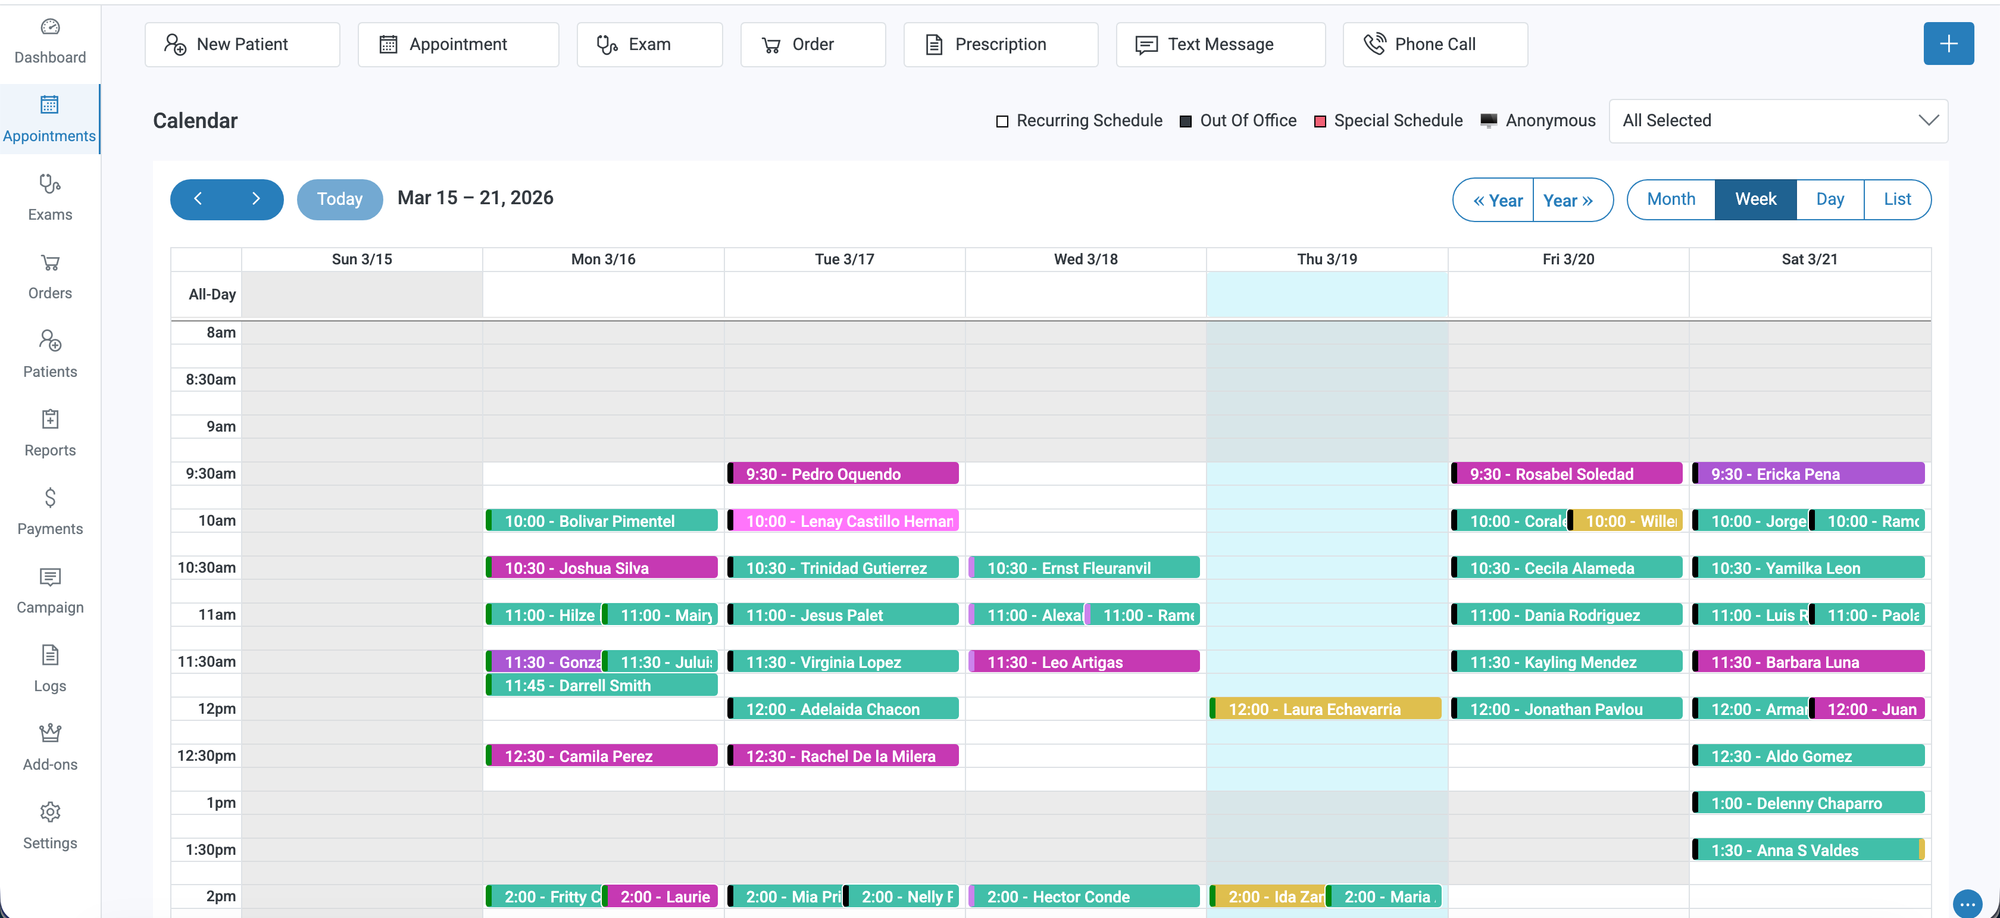Click the blue plus button
This screenshot has width=2000, height=918.
pos(1948,44)
